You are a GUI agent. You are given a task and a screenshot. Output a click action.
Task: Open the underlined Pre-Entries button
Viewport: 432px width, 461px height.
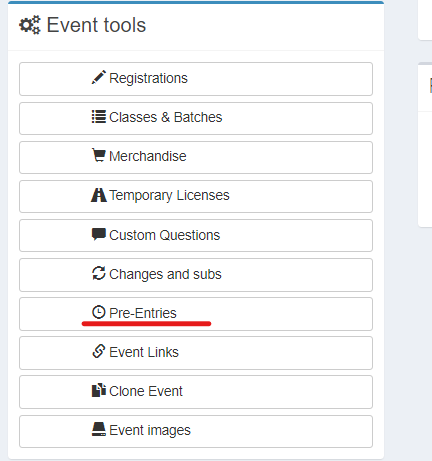(196, 314)
